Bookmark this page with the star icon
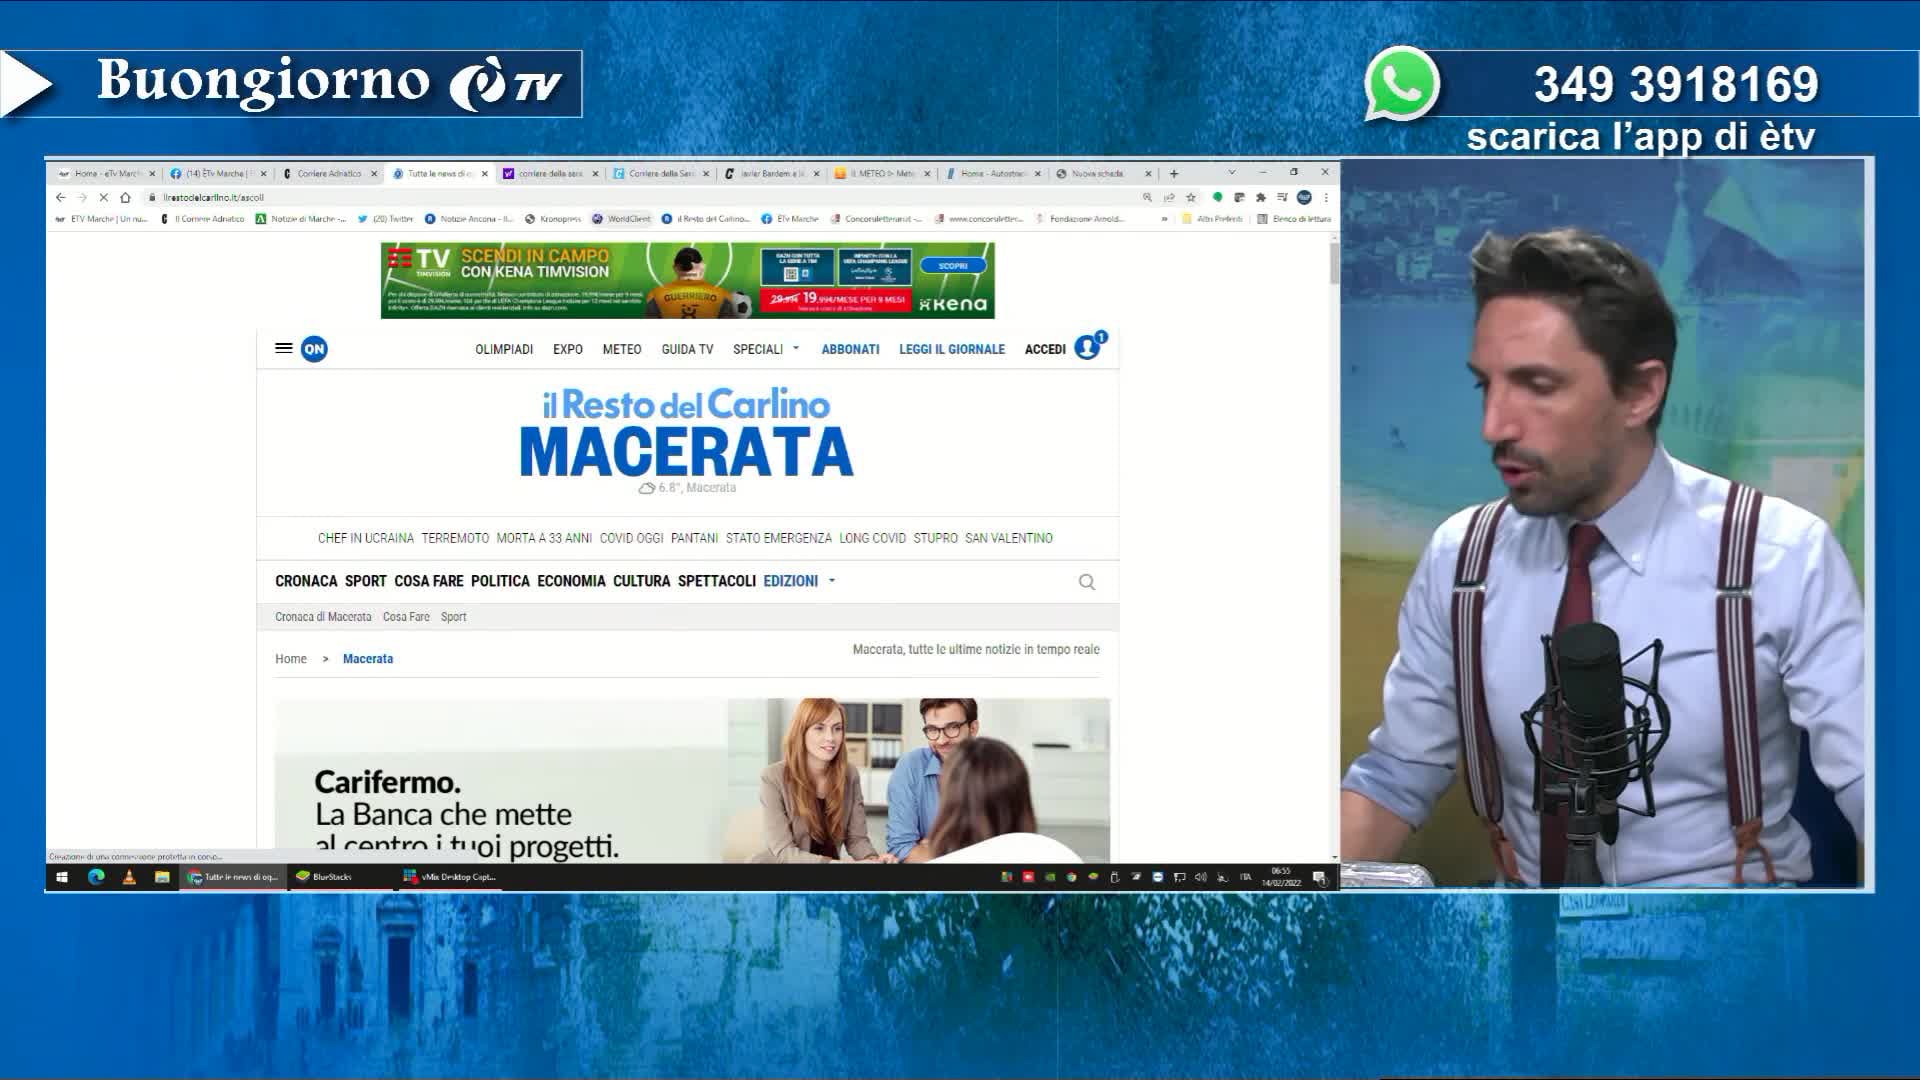Image resolution: width=1920 pixels, height=1080 pixels. pyautogui.click(x=1191, y=198)
